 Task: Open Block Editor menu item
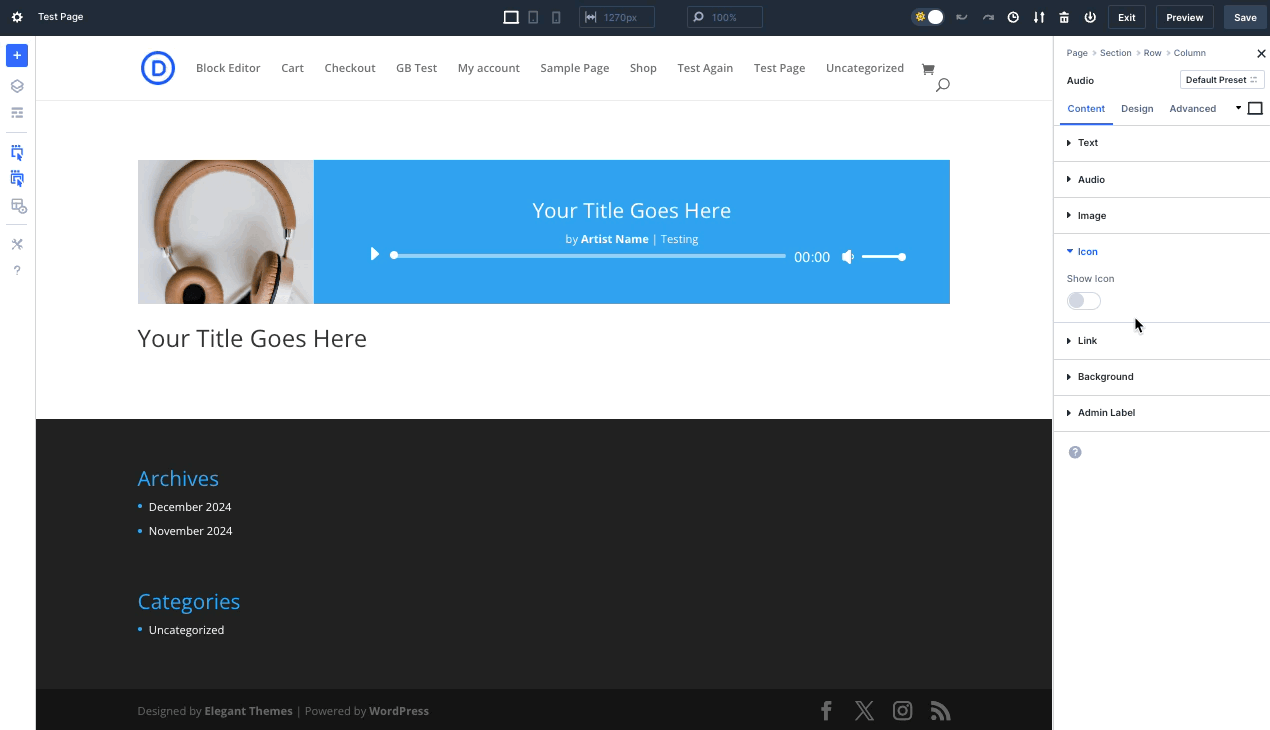pyautogui.click(x=228, y=68)
